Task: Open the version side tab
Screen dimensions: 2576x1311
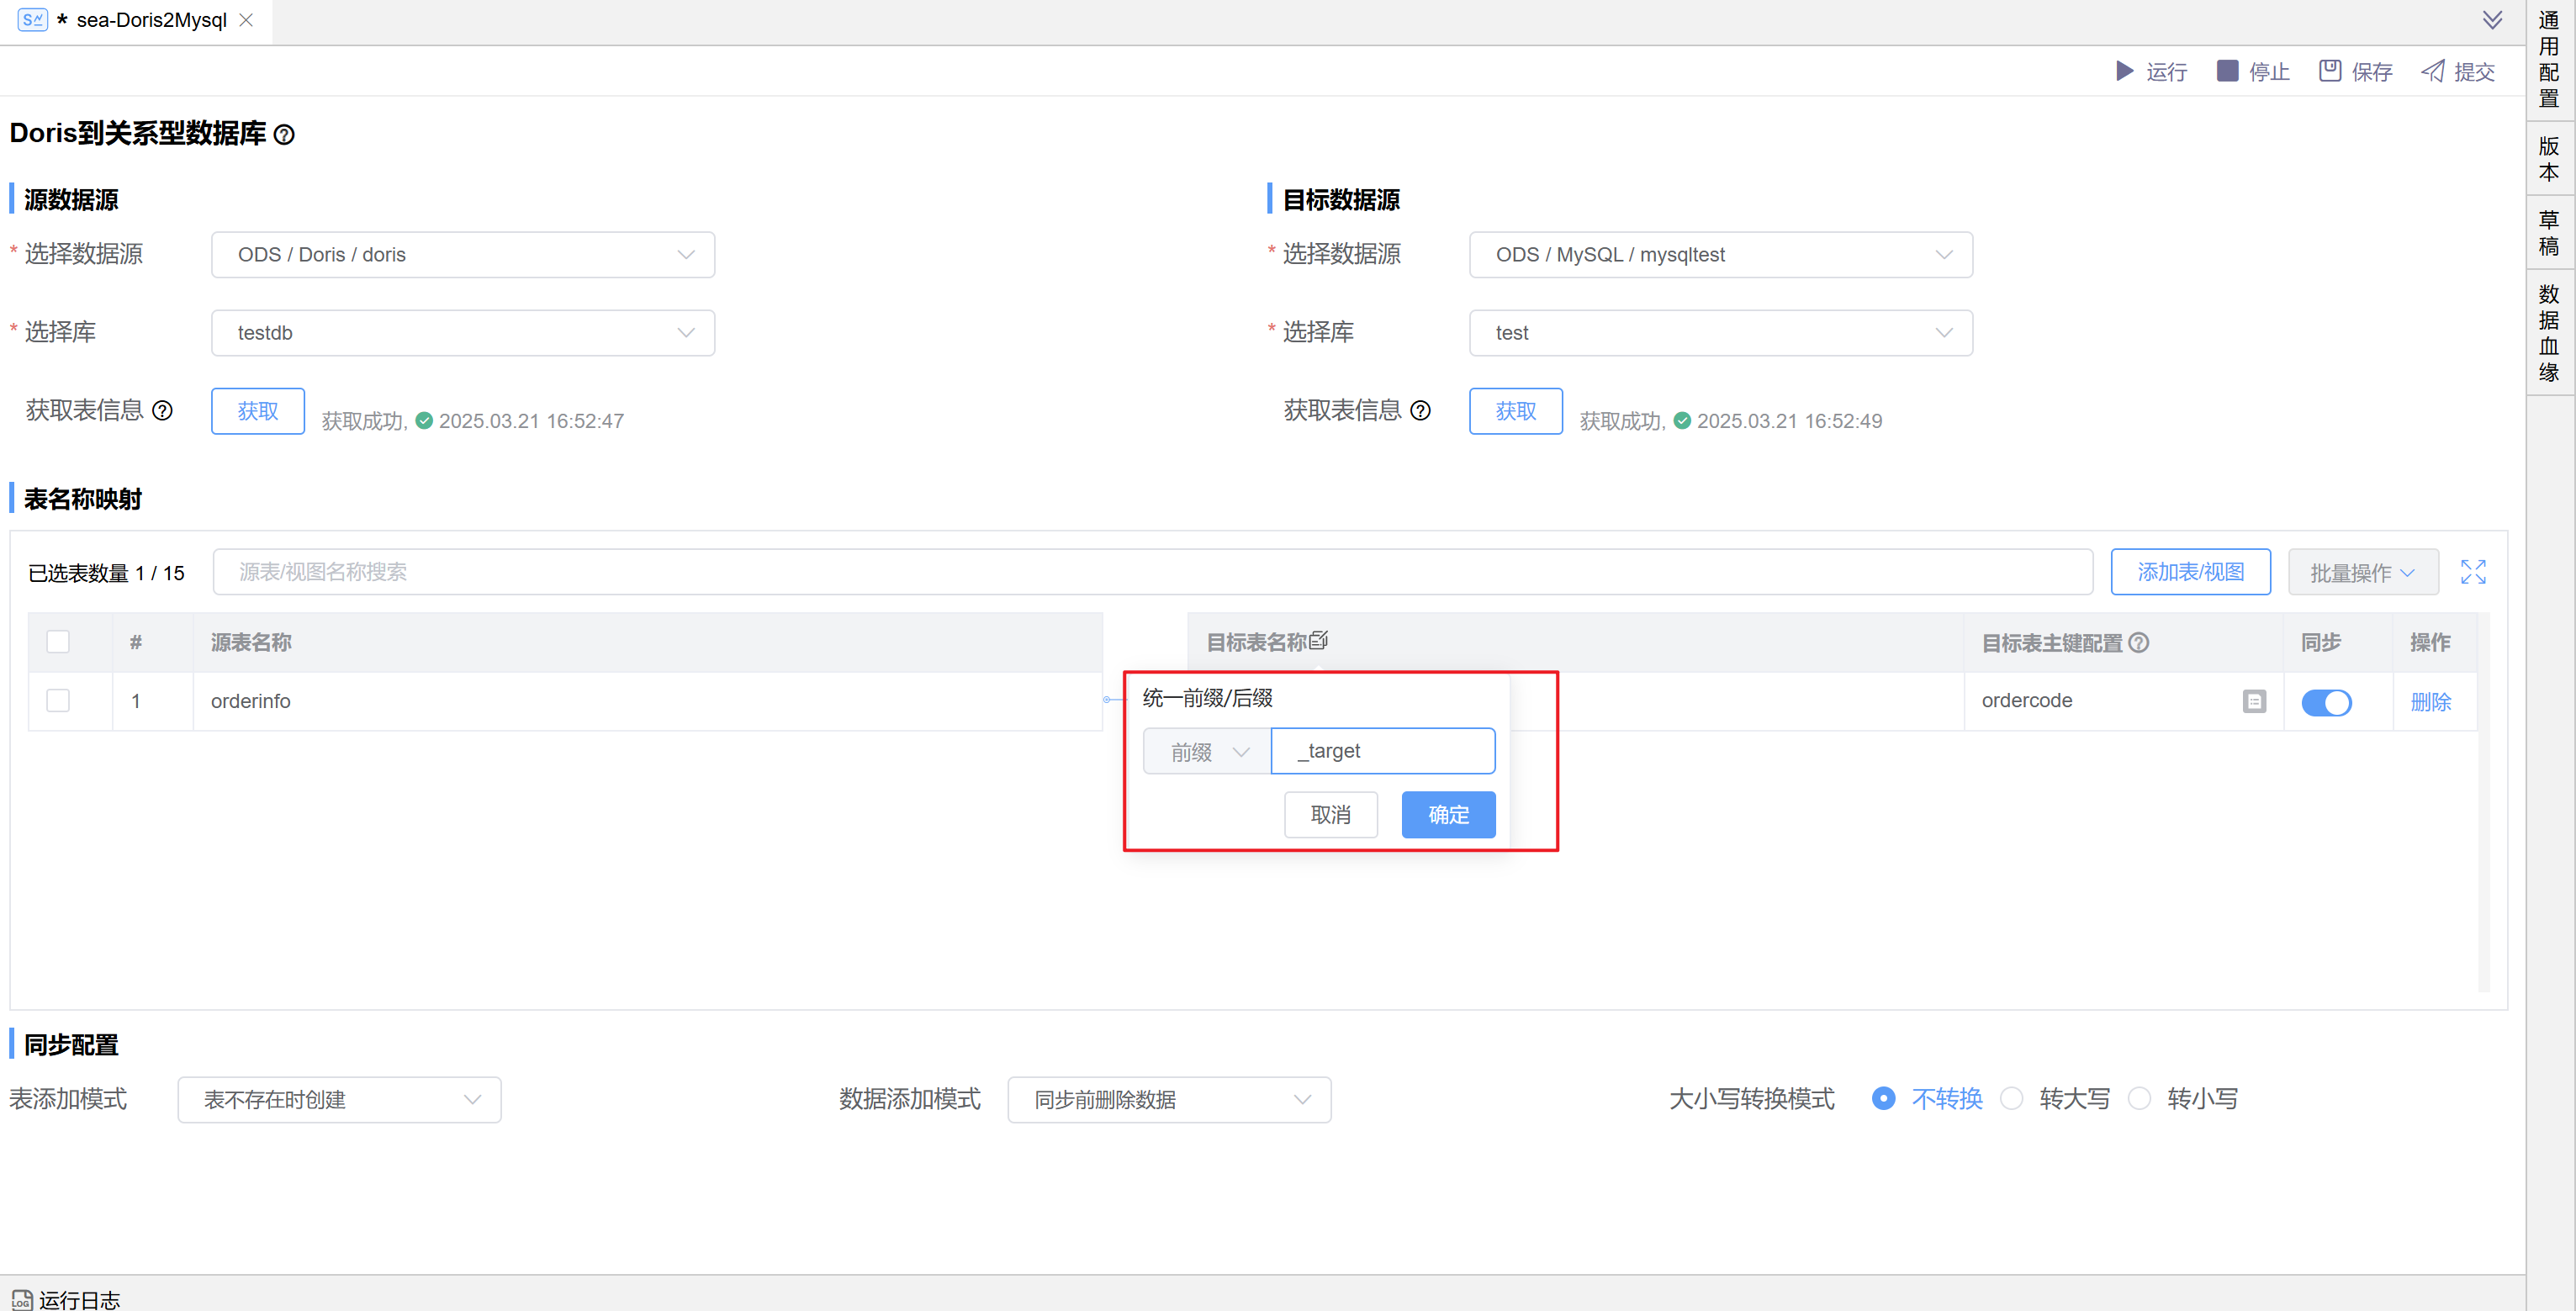Action: [x=2549, y=160]
